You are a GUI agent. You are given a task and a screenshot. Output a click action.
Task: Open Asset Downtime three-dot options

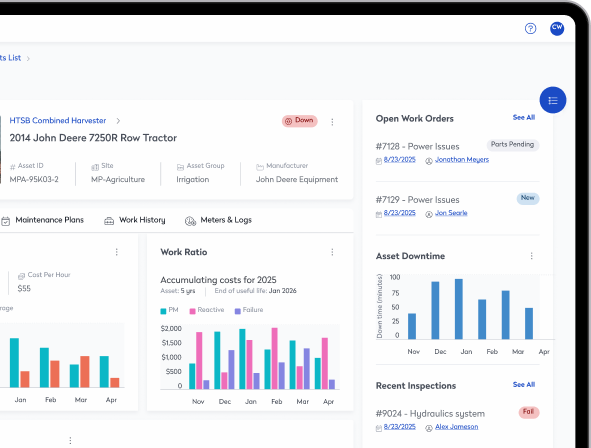531,256
